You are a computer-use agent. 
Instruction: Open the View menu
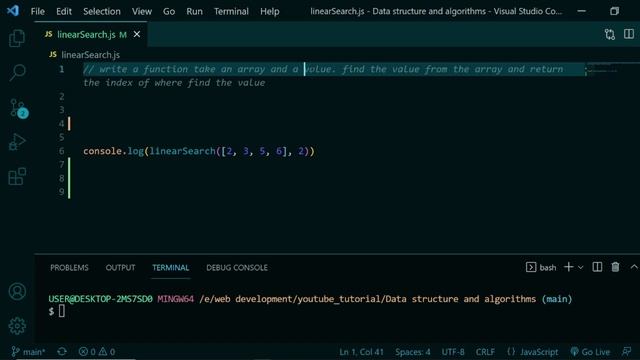(142, 11)
